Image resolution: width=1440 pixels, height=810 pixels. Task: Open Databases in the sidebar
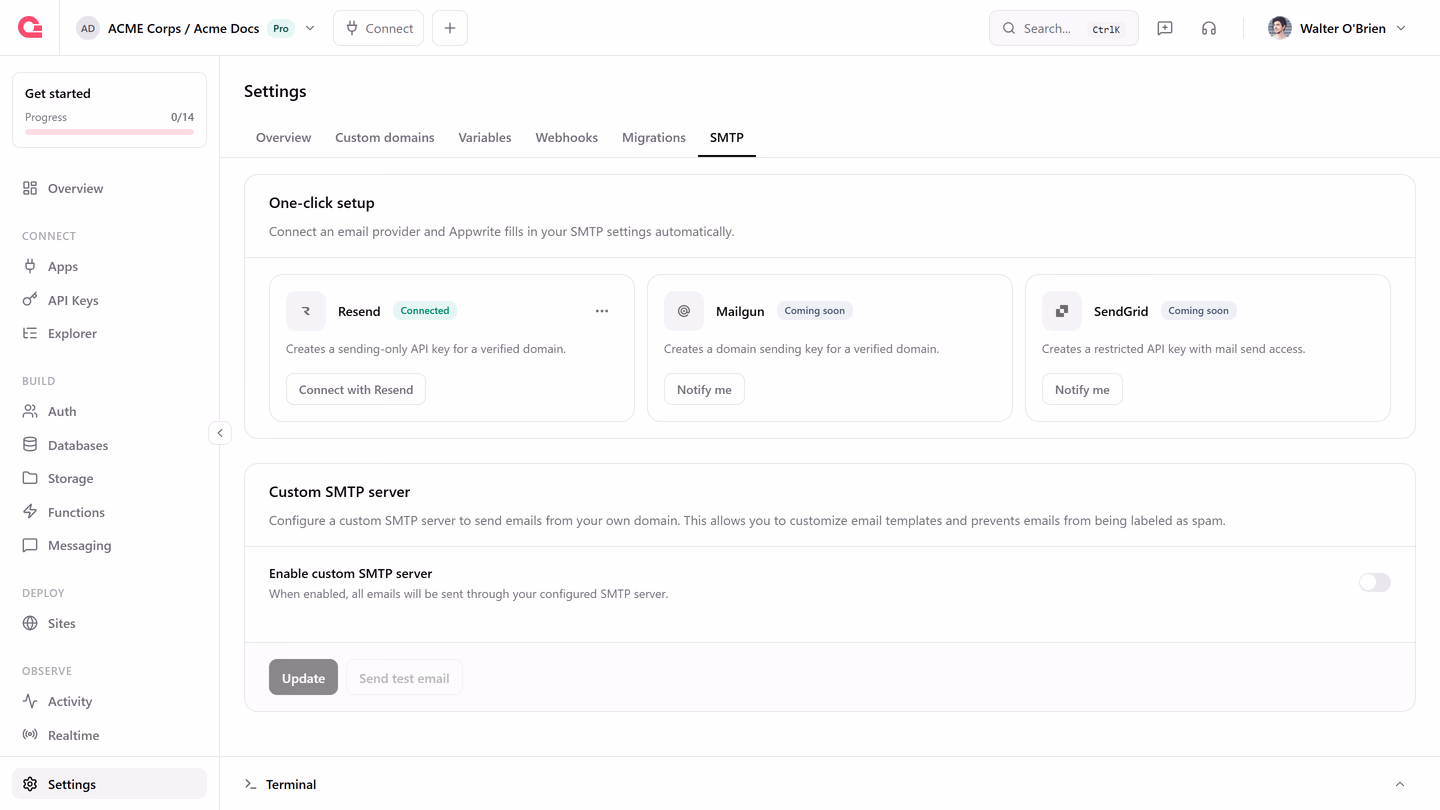pyautogui.click(x=109, y=445)
